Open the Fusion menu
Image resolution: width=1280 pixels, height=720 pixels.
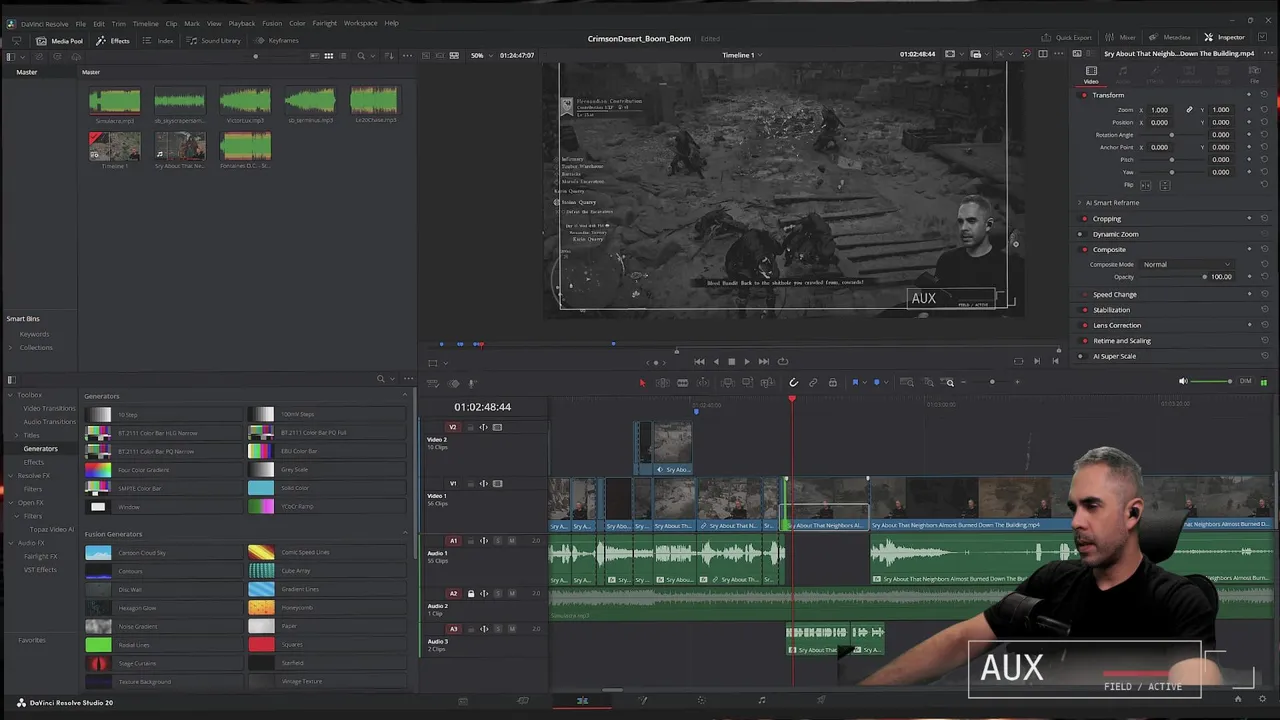point(272,23)
